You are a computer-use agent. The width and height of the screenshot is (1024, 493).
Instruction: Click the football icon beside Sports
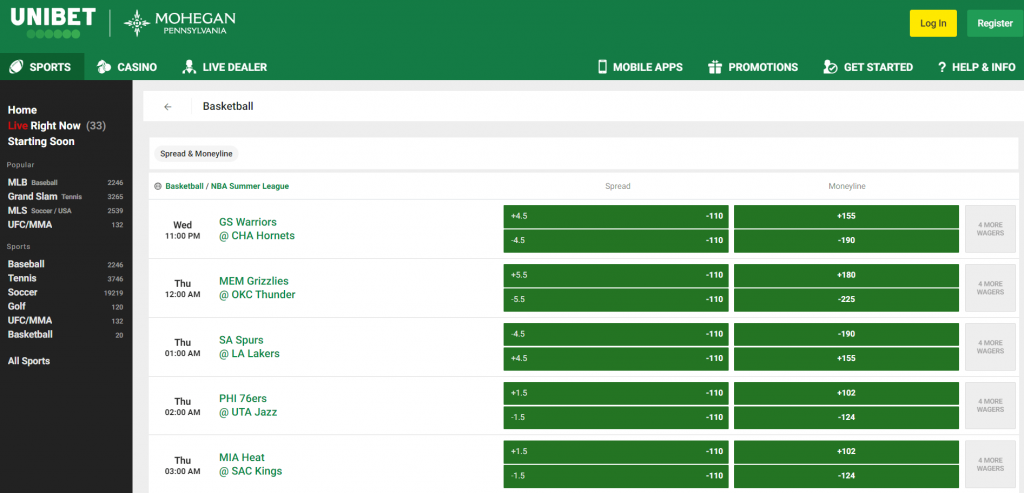click(16, 67)
